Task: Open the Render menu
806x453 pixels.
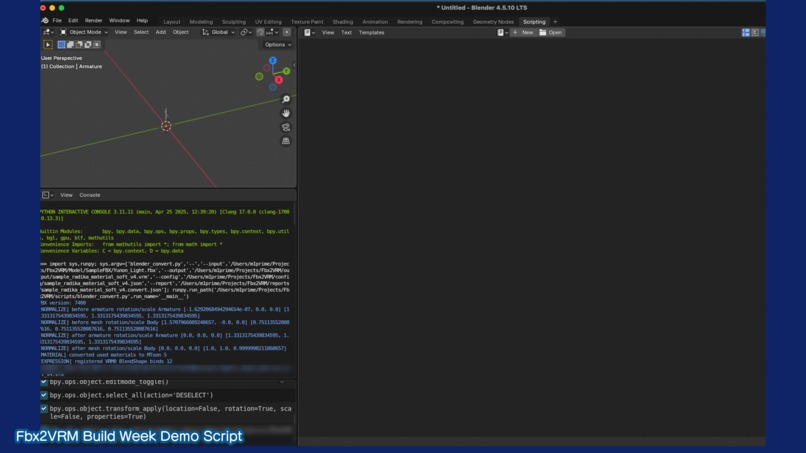Action: pyautogui.click(x=94, y=21)
